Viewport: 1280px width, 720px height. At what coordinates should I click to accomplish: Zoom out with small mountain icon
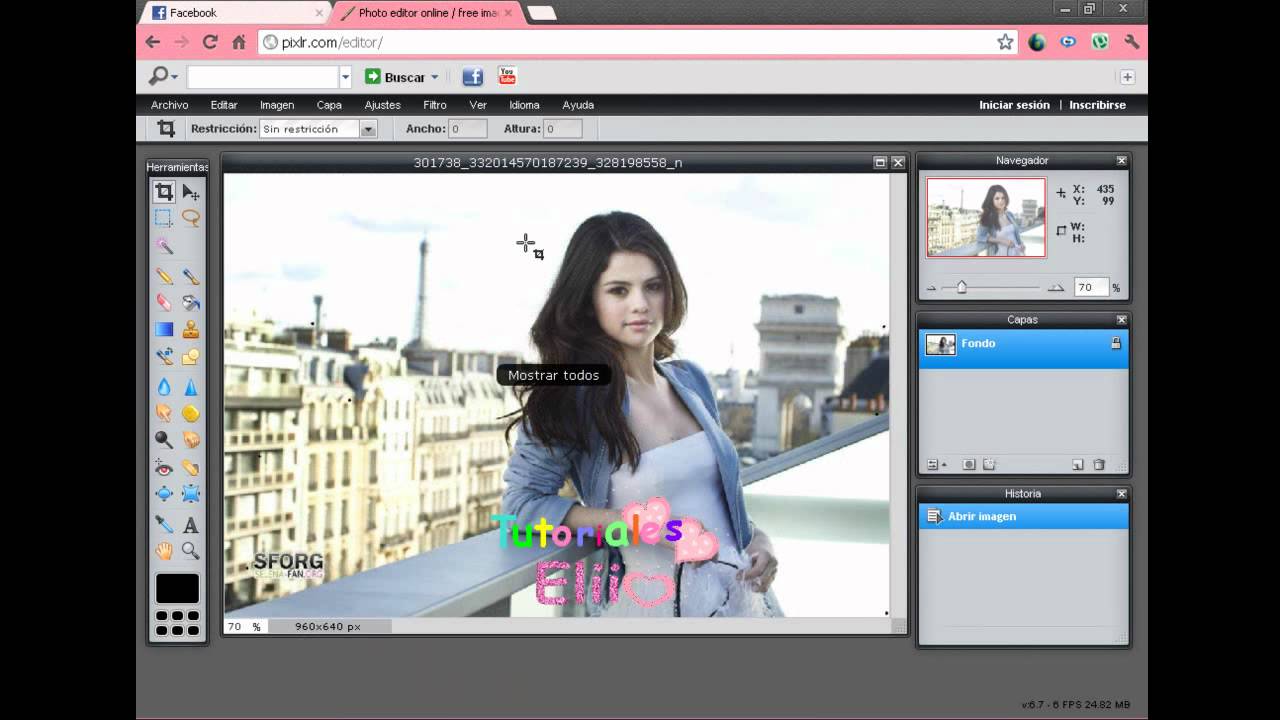(931, 288)
